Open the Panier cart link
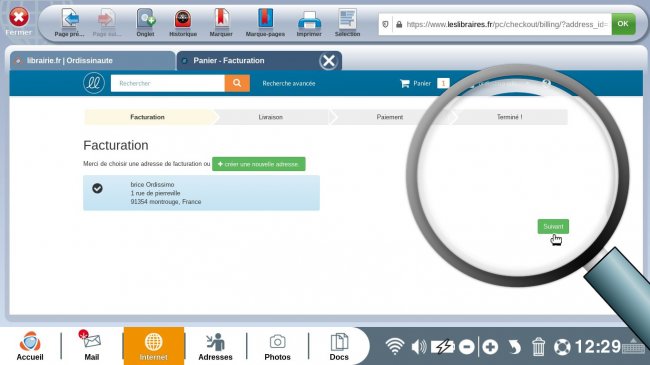650x365 pixels. click(416, 83)
